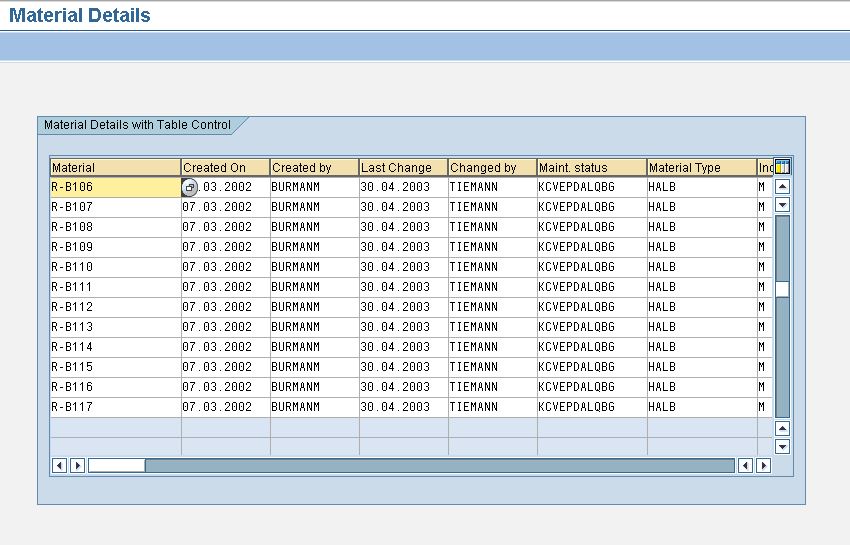This screenshot has width=850, height=545.
Task: Click the Last Change date in row R-B106
Action: (x=403, y=187)
